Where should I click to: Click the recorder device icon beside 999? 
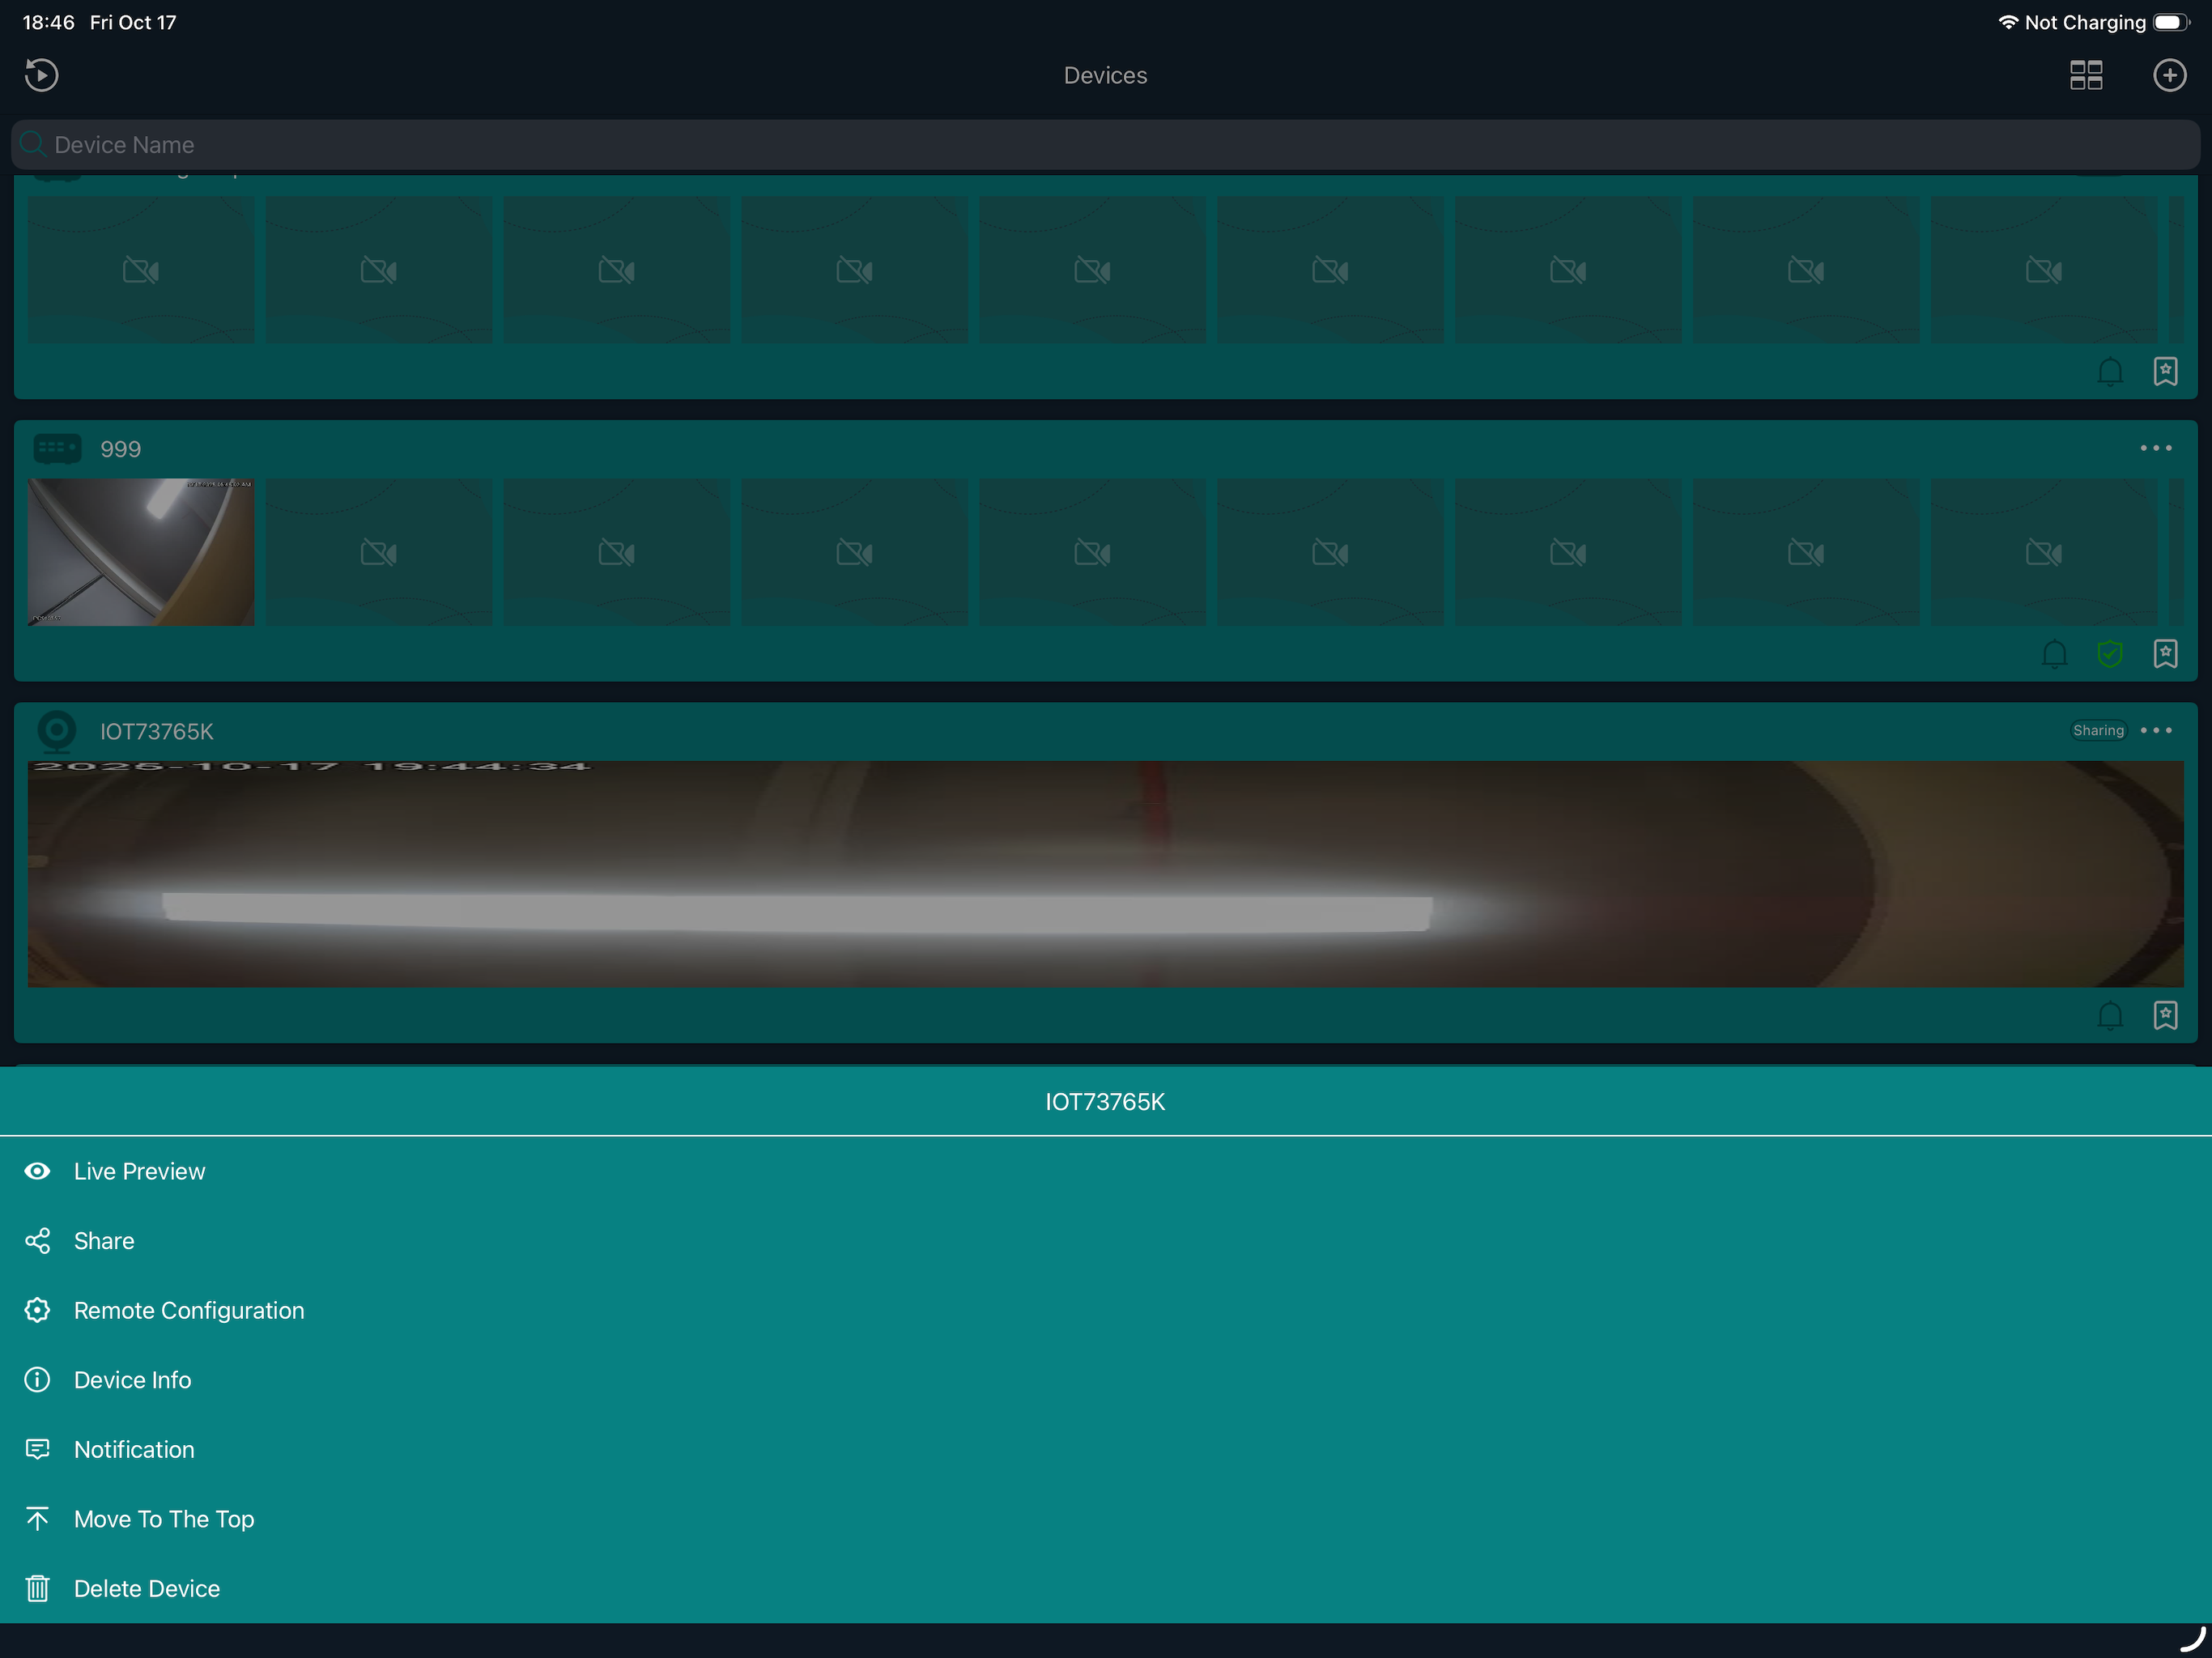coord(57,449)
